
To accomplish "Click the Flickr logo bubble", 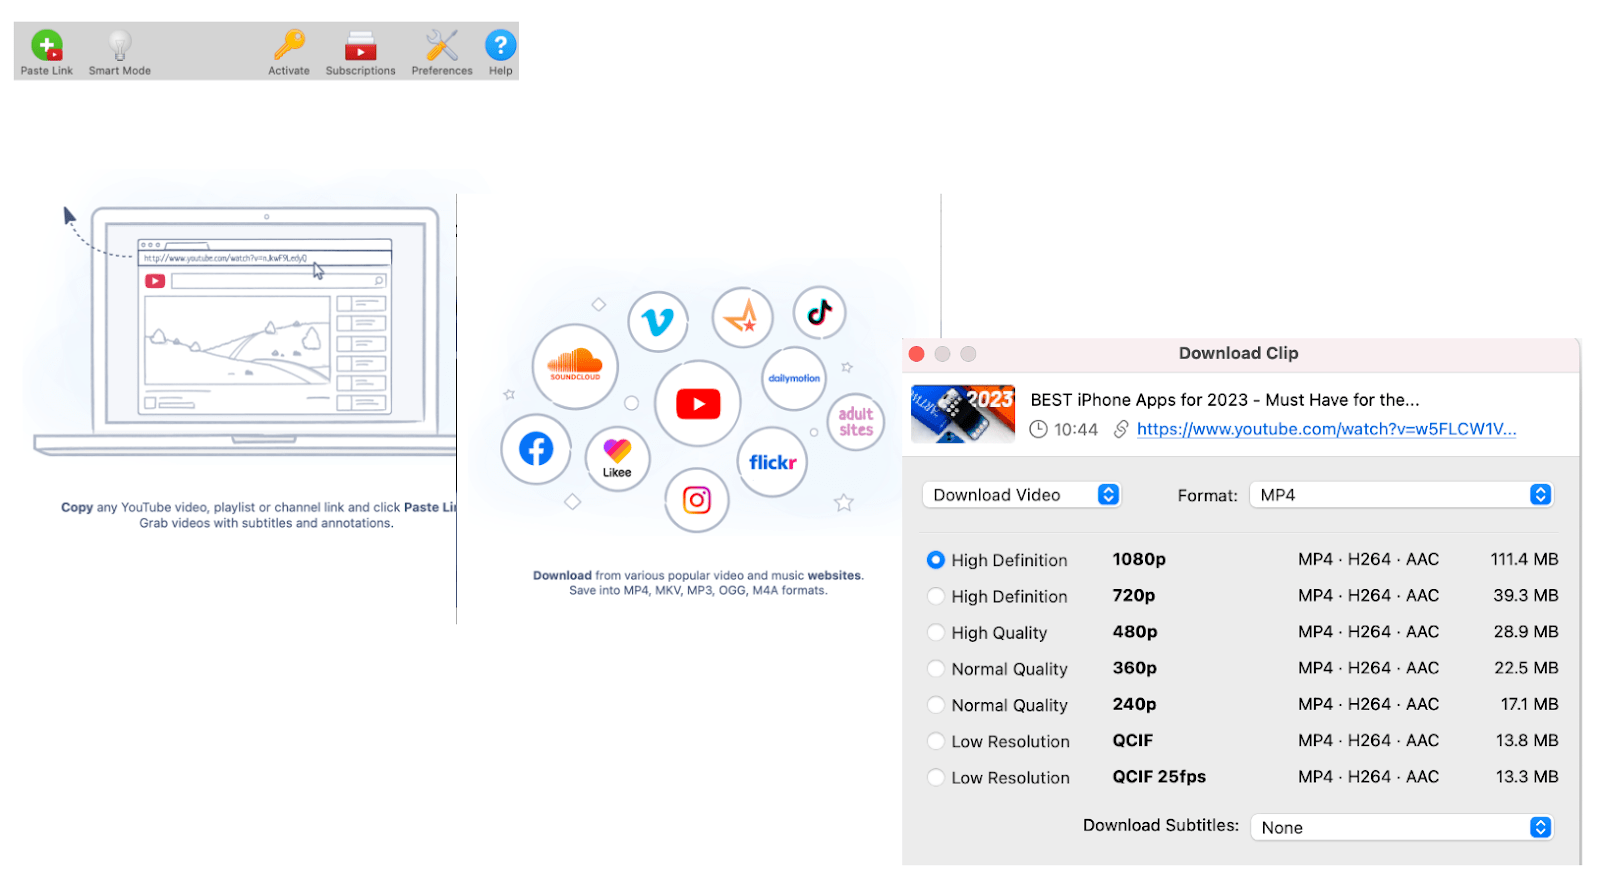I will (773, 462).
